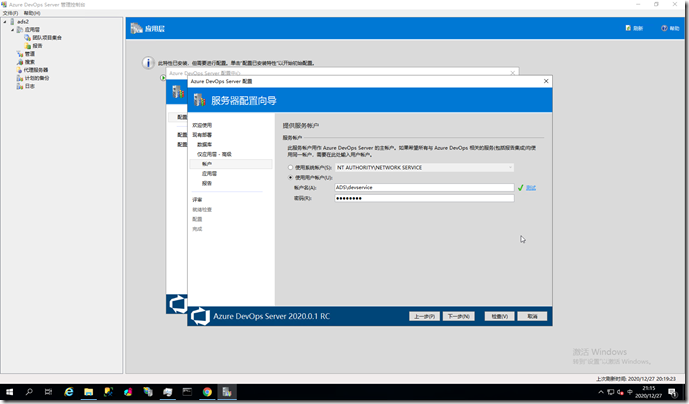
Task: Open Command Prompt taskbar icon
Action: click(187, 392)
